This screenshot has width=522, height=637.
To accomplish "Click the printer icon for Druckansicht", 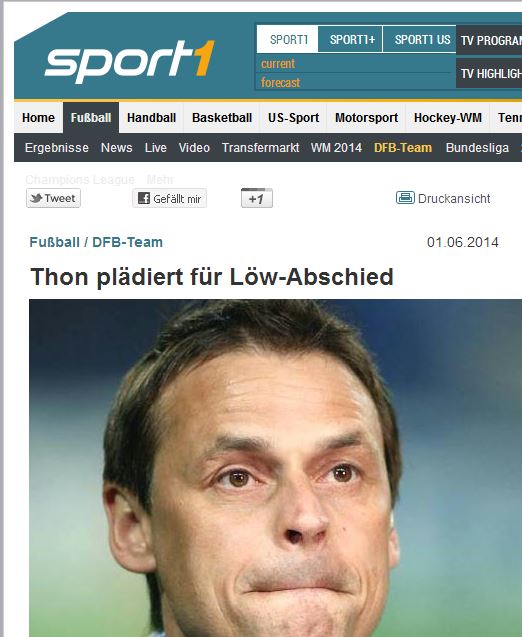I will click(x=405, y=198).
